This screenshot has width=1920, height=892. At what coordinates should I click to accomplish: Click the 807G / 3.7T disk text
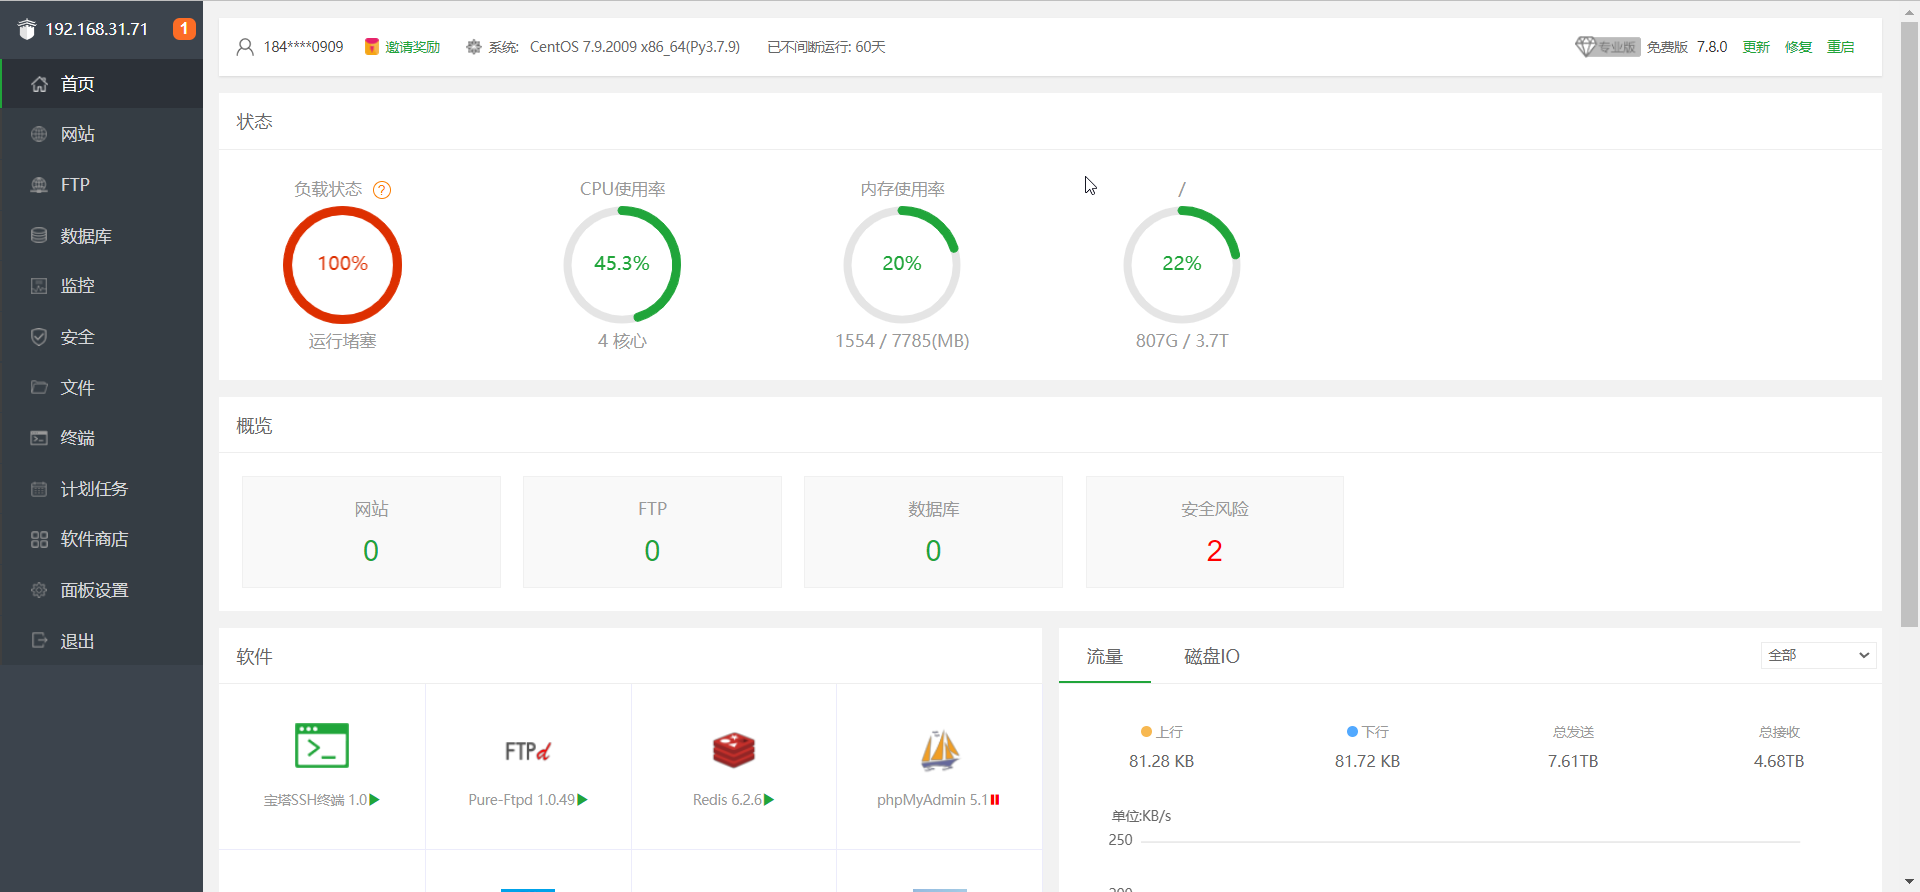click(1182, 341)
